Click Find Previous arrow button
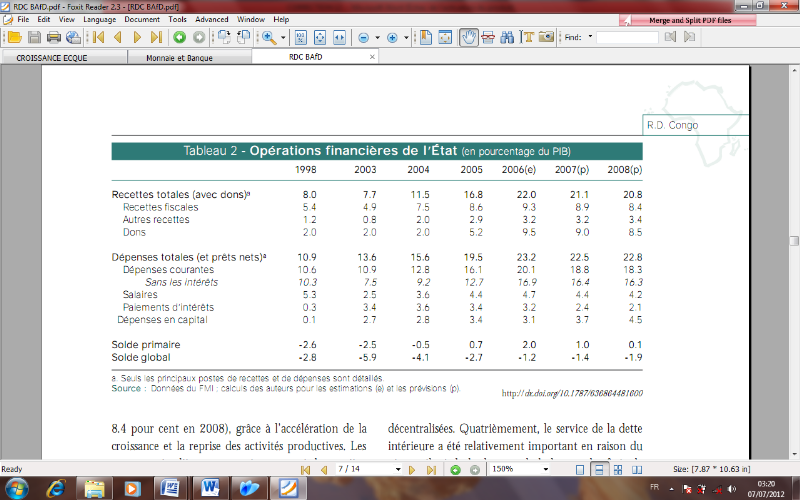Viewport: 800px width, 500px height. pos(670,37)
